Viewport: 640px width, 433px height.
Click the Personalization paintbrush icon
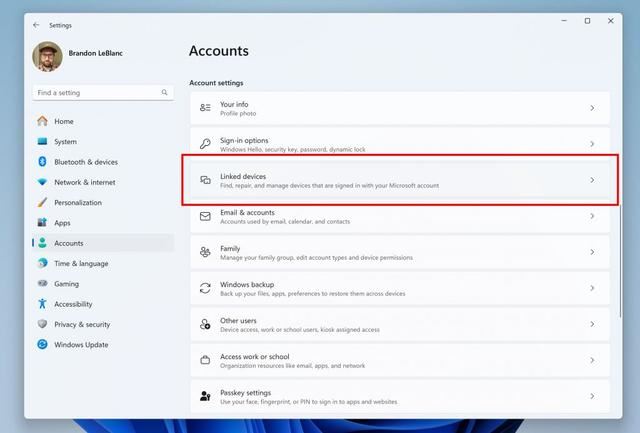point(42,202)
